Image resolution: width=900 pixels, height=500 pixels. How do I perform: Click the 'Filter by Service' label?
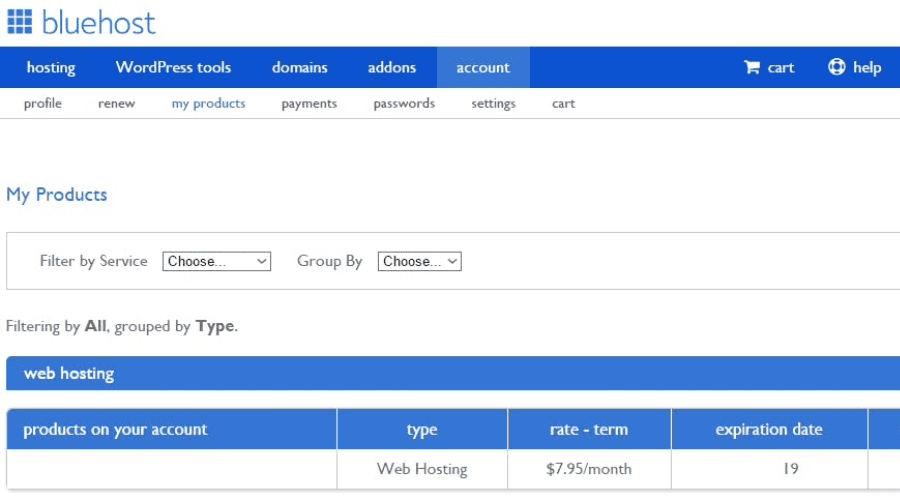[94, 261]
